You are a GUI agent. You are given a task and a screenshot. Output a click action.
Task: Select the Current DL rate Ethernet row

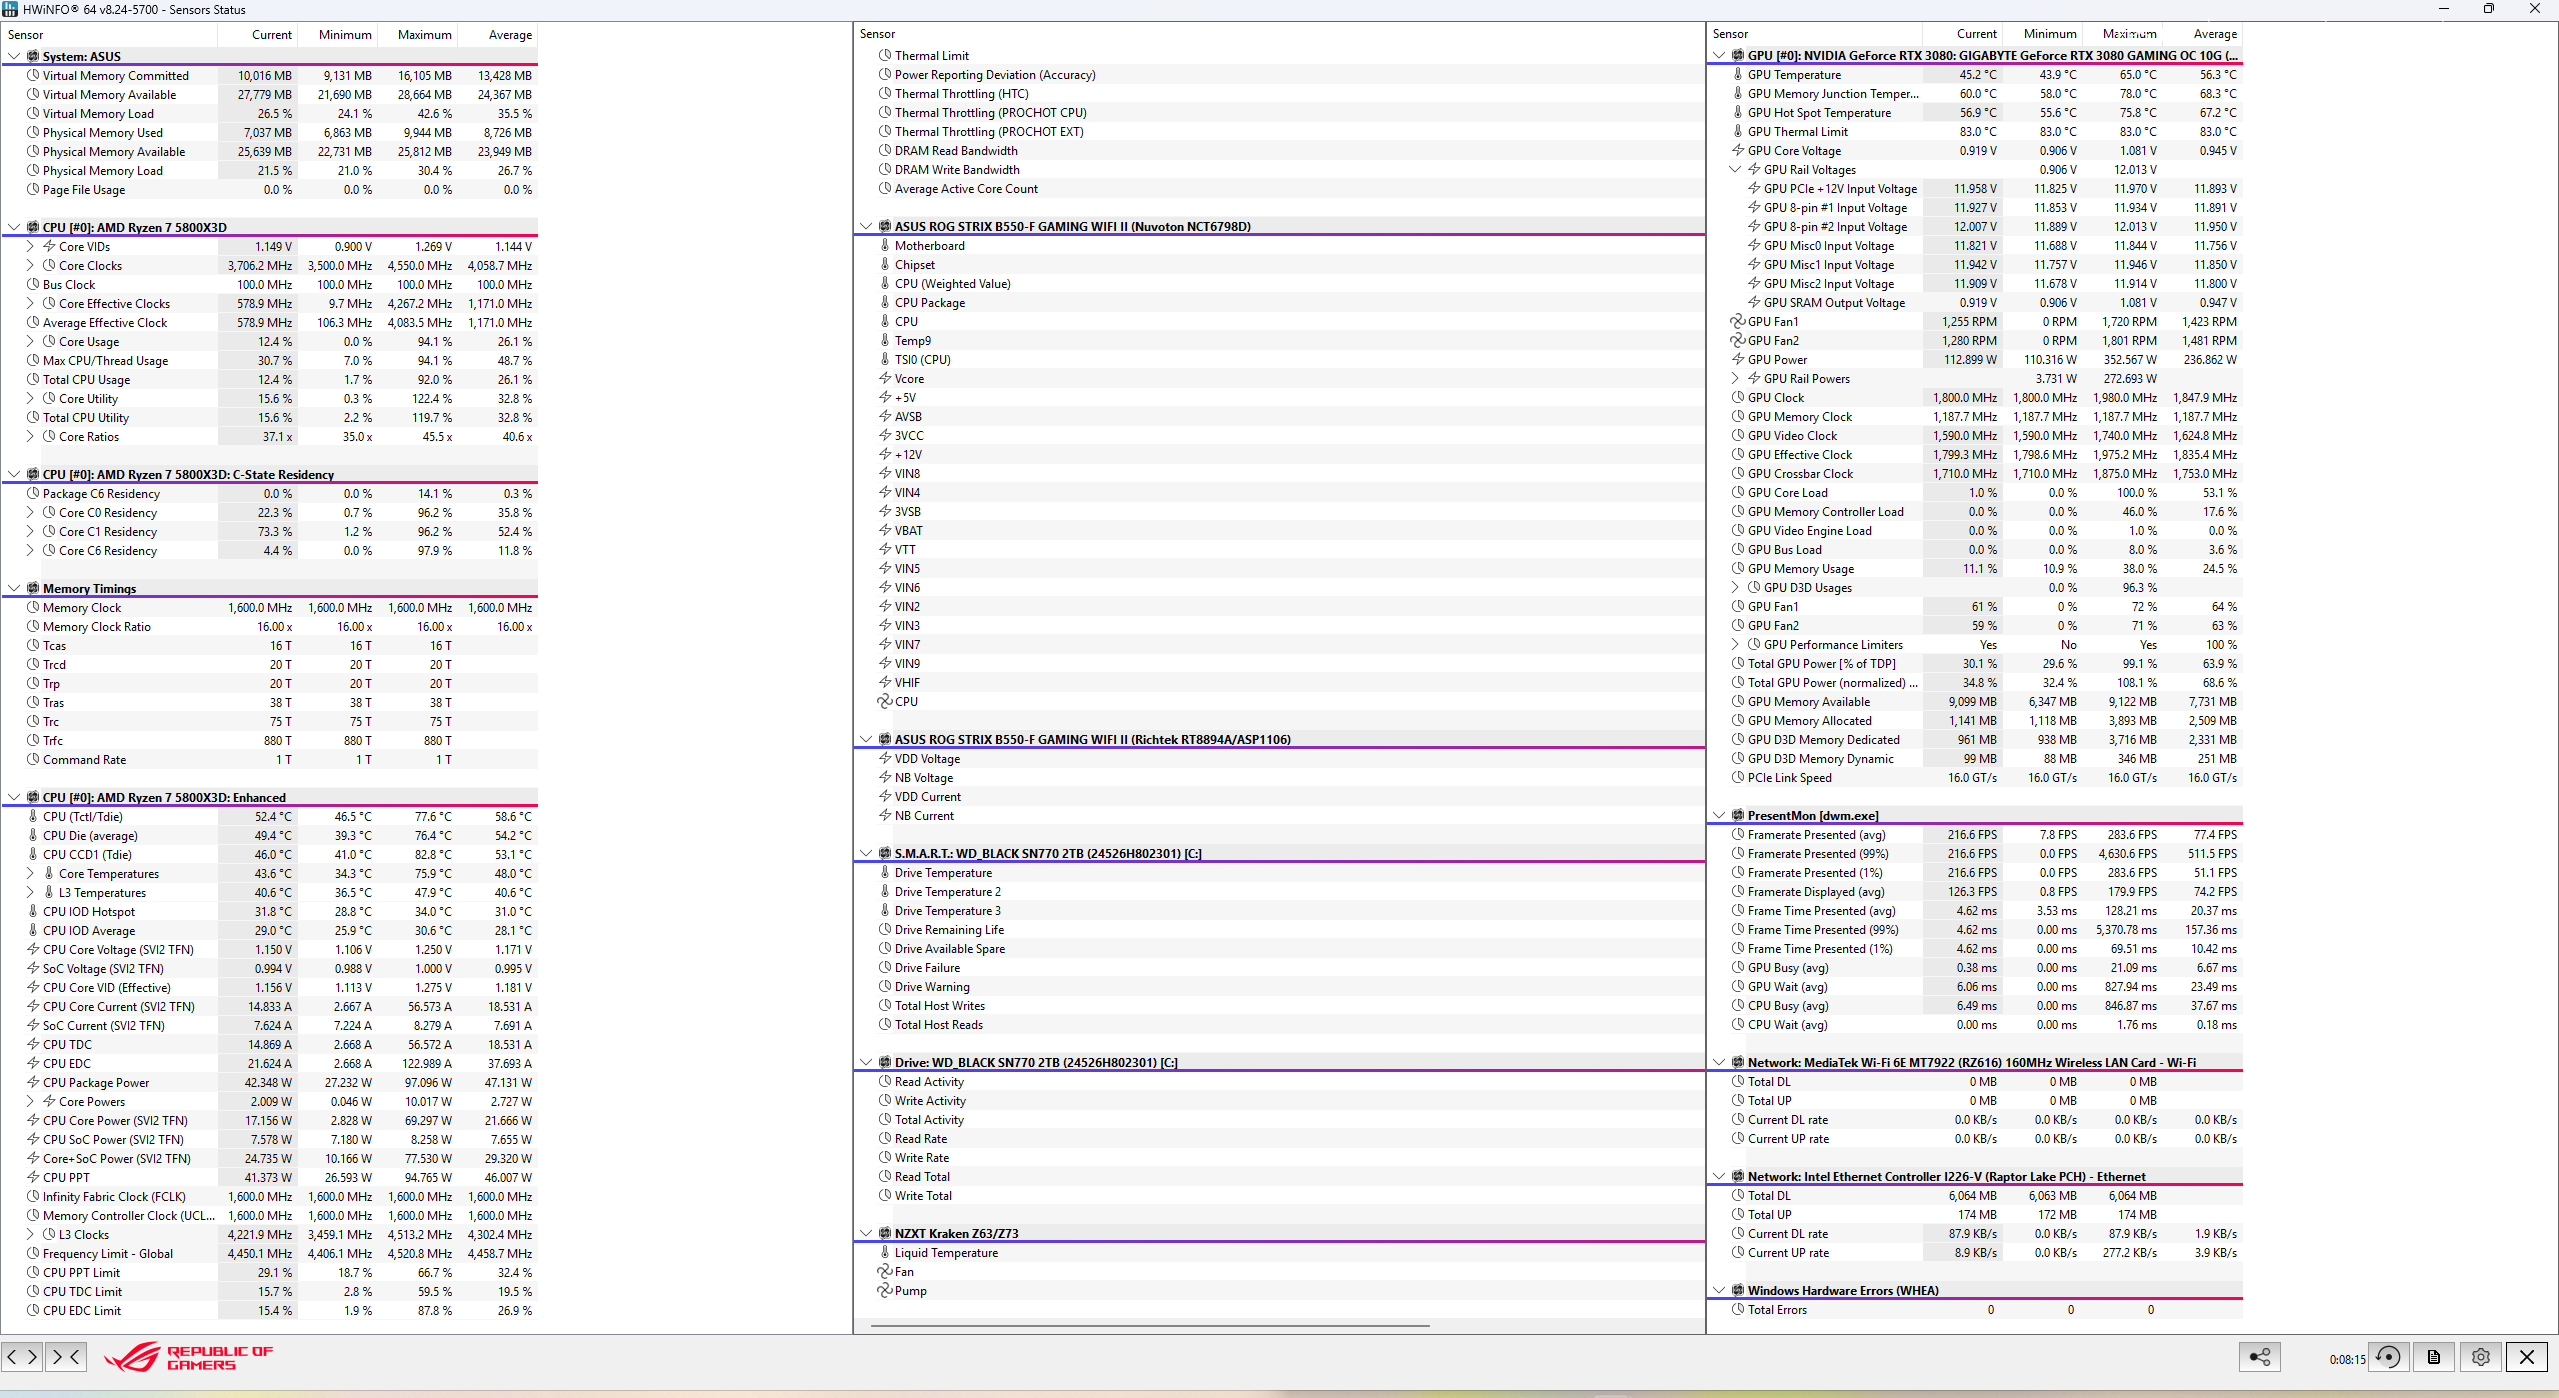[x=1975, y=1234]
